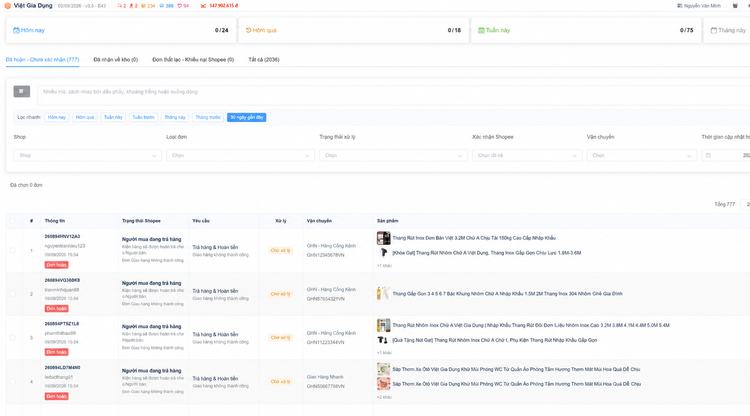
Task: Apply the Tháng trước quick filter
Action: pos(208,117)
